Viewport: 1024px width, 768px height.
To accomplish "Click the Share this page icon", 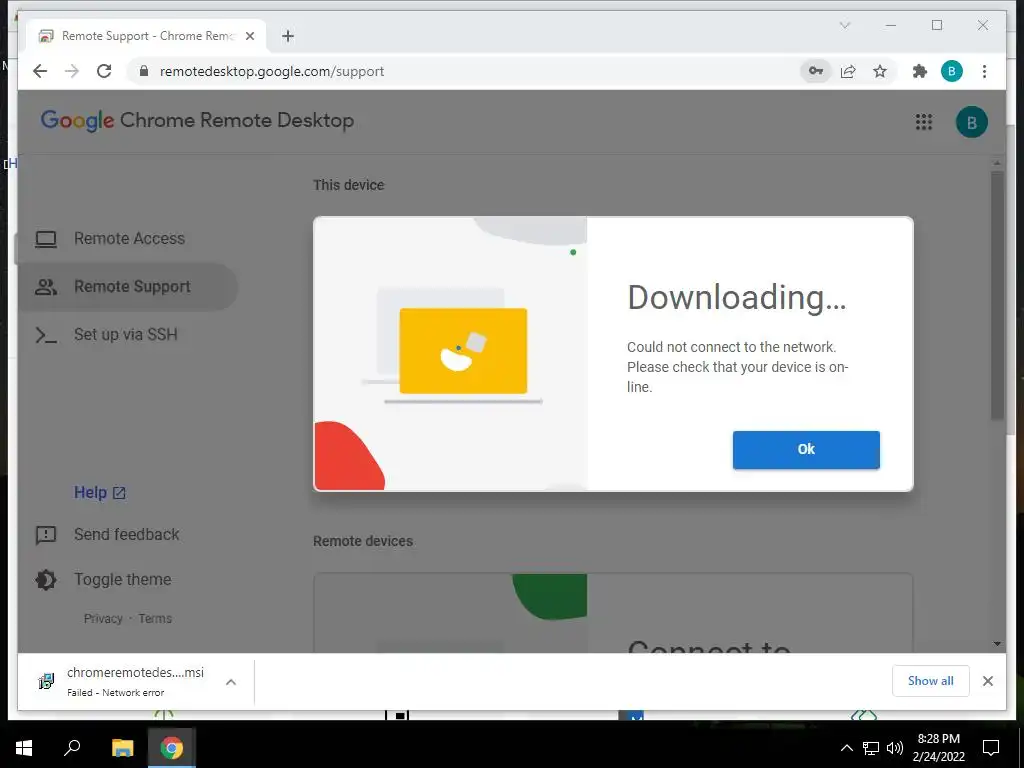I will point(848,71).
